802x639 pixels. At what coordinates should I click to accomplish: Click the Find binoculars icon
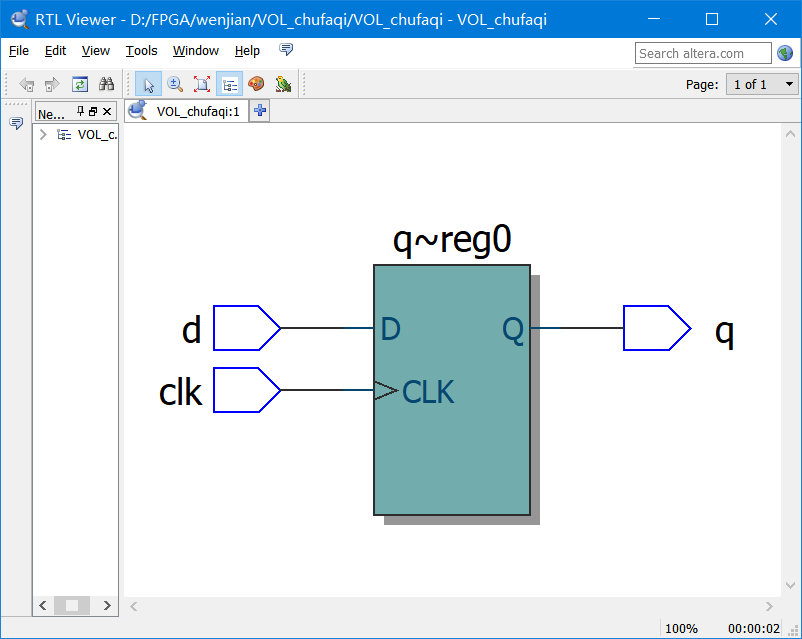106,84
